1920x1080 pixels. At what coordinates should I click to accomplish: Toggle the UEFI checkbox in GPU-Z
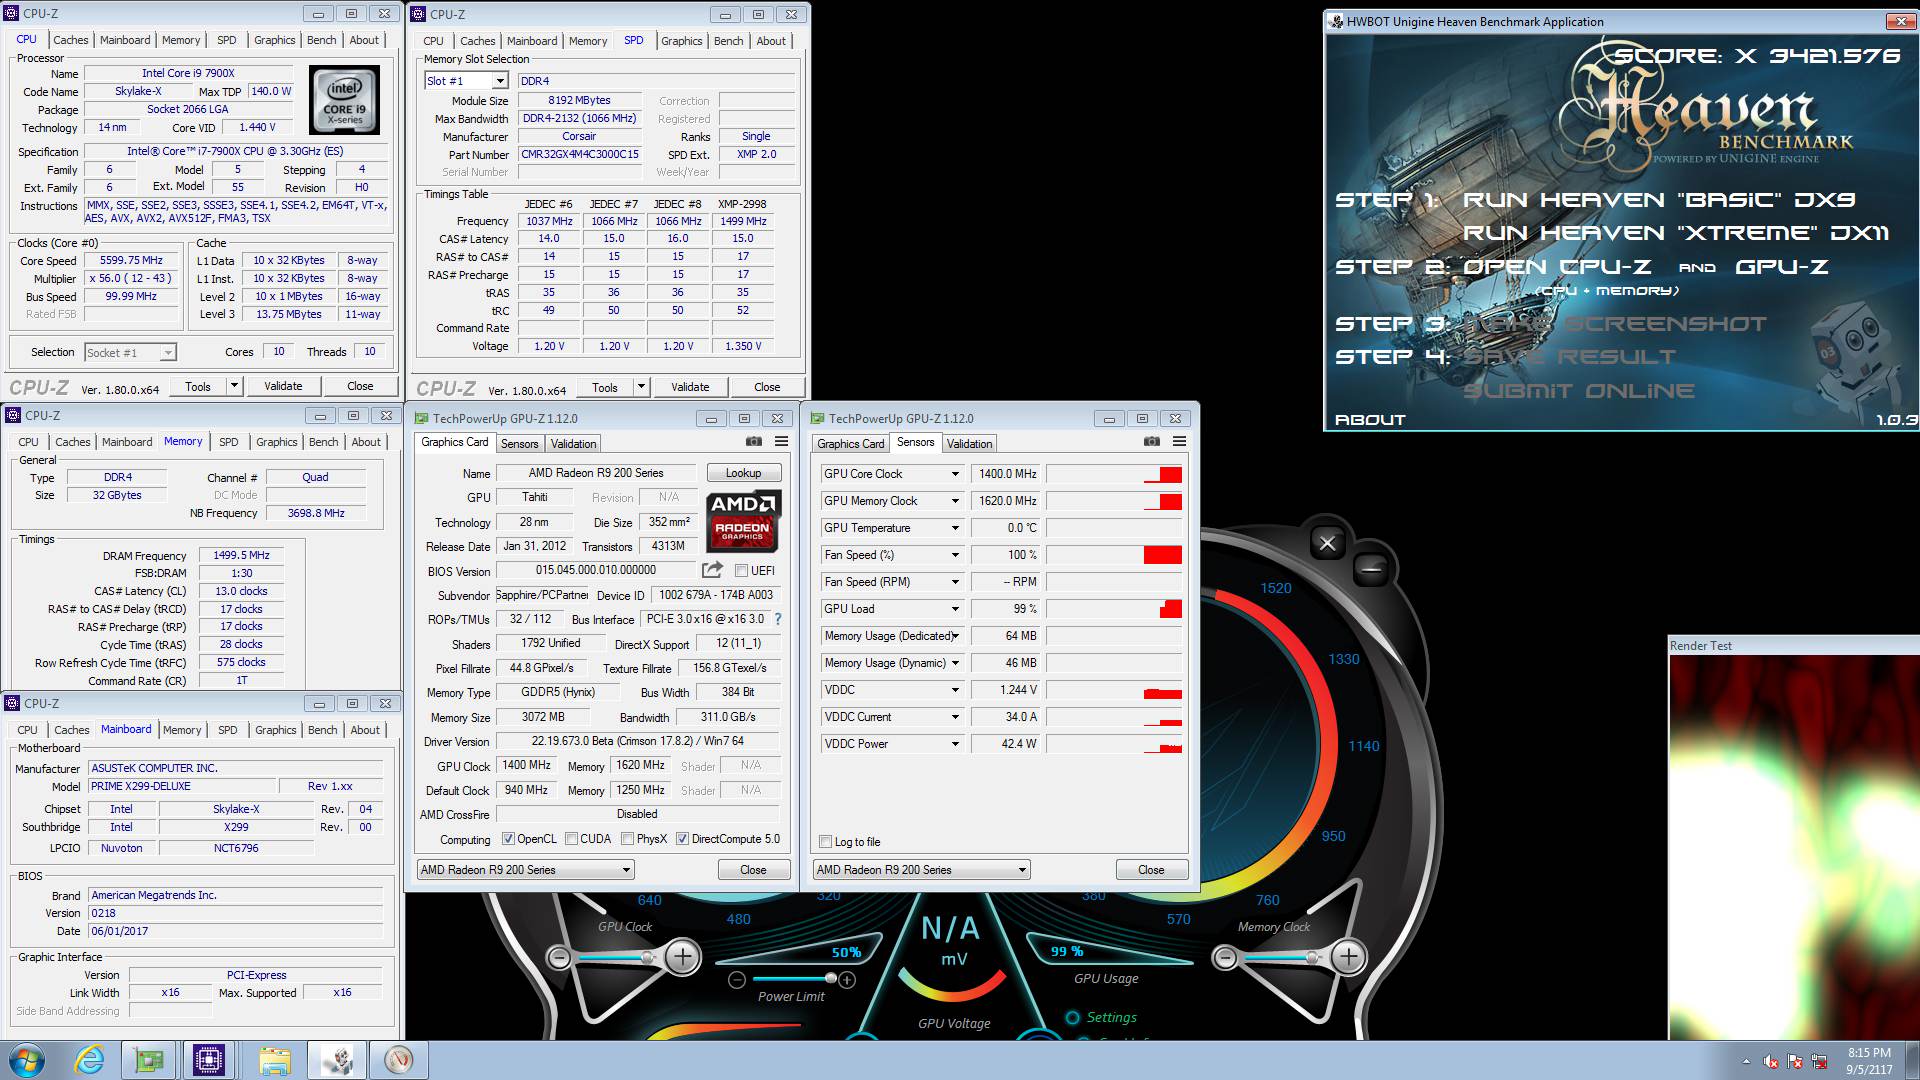[741, 571]
